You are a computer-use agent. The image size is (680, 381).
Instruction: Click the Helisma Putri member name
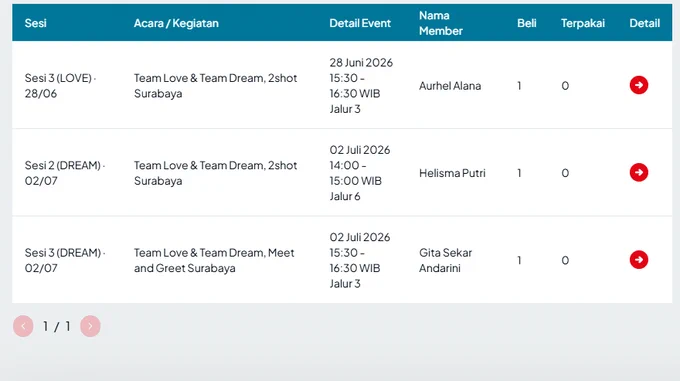[x=452, y=173]
